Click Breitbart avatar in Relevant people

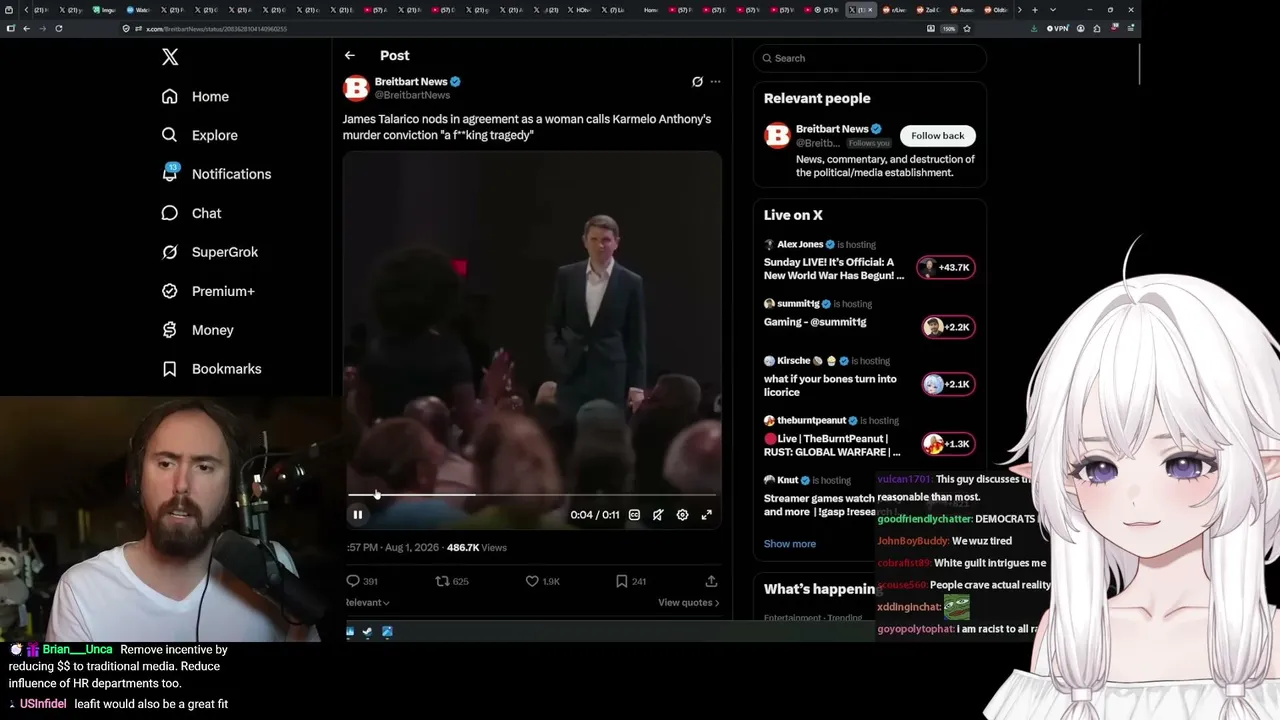tap(777, 136)
